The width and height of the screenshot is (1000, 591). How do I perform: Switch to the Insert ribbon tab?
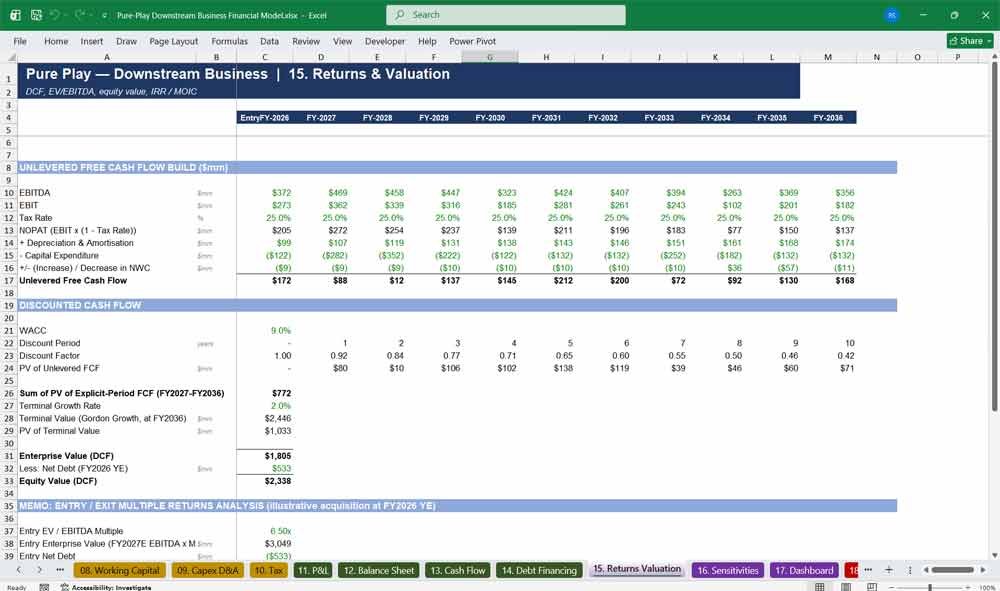pos(92,41)
